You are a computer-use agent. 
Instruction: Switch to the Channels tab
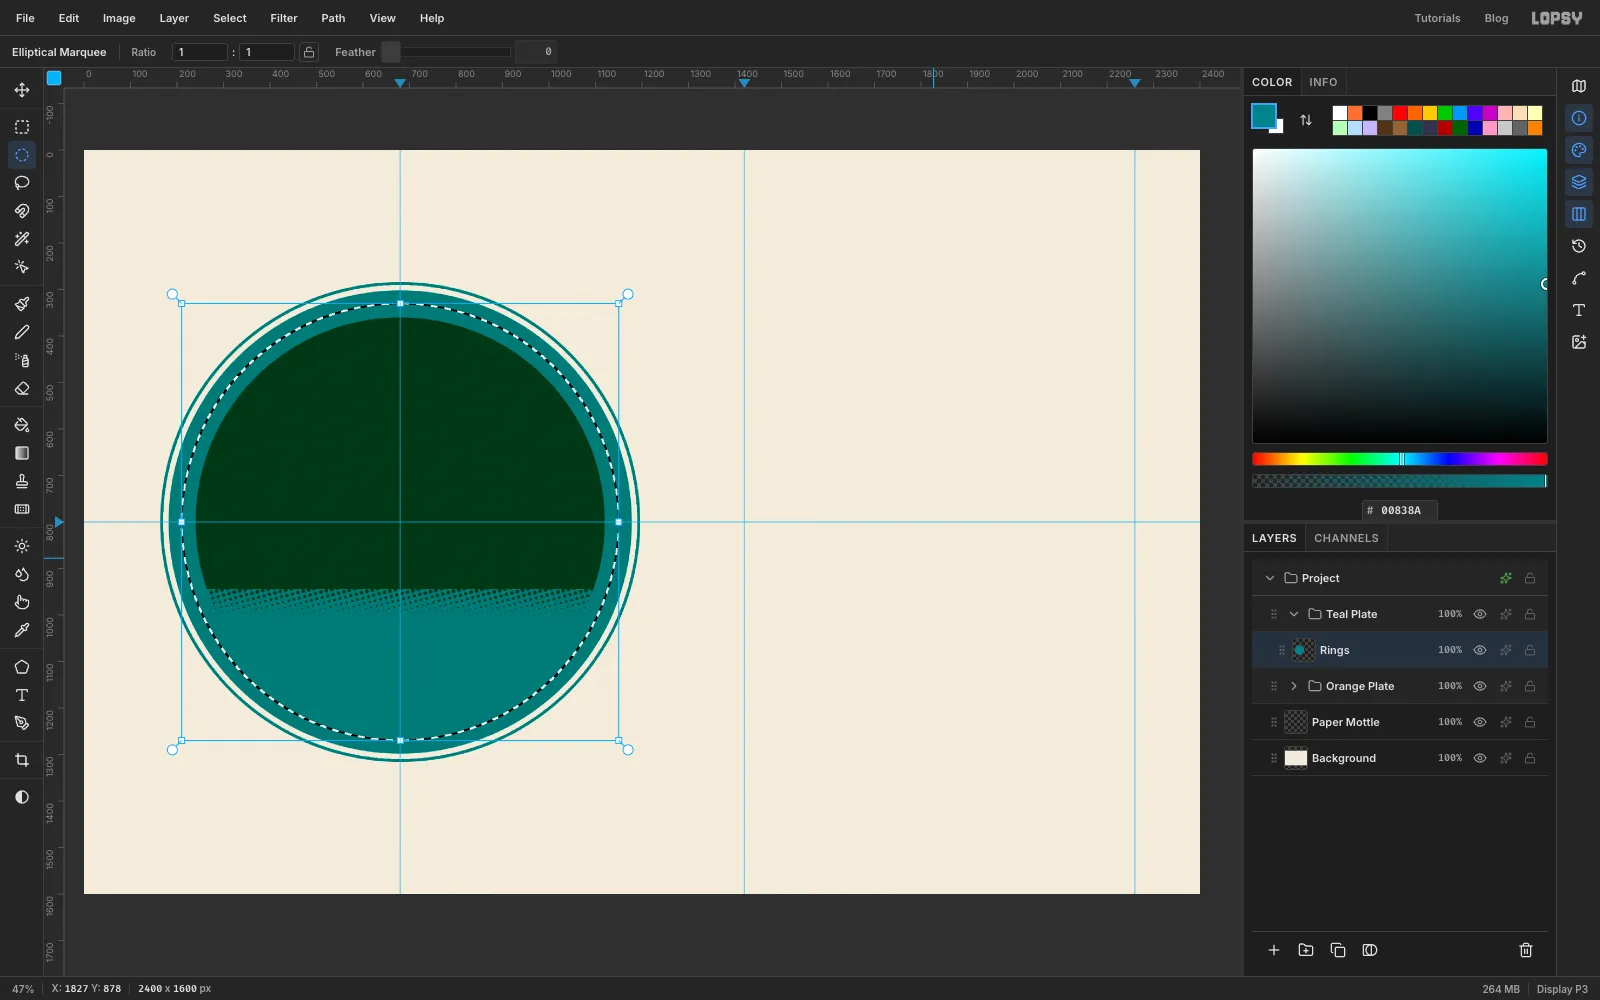click(1346, 538)
